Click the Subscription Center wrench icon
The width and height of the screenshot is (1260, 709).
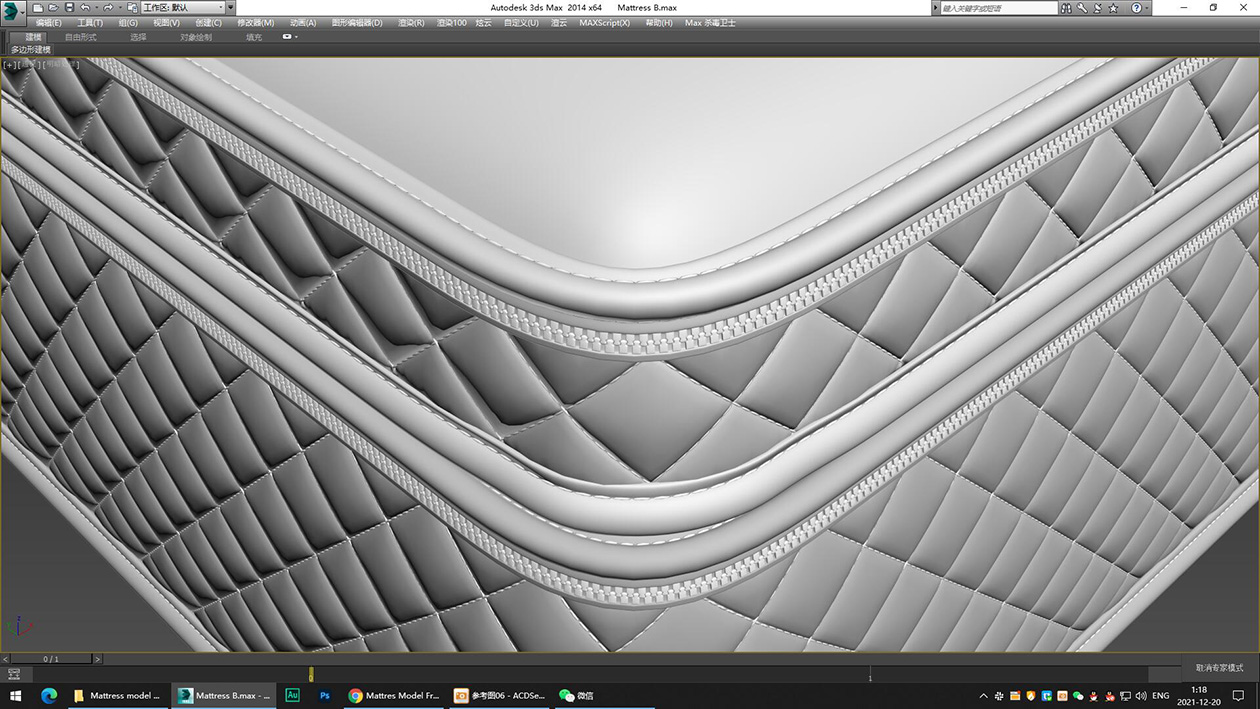pos(1083,8)
